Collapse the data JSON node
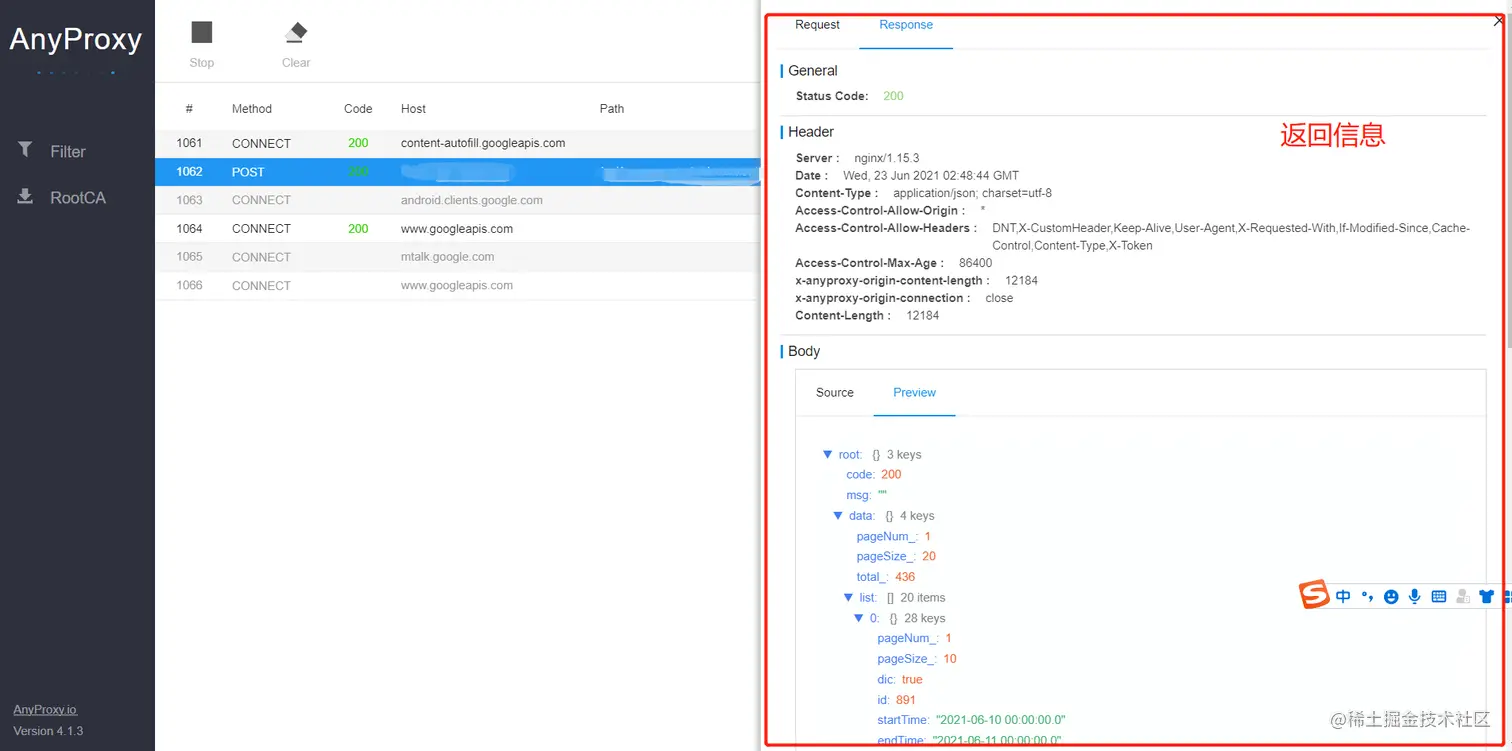This screenshot has height=751, width=1512. [838, 516]
